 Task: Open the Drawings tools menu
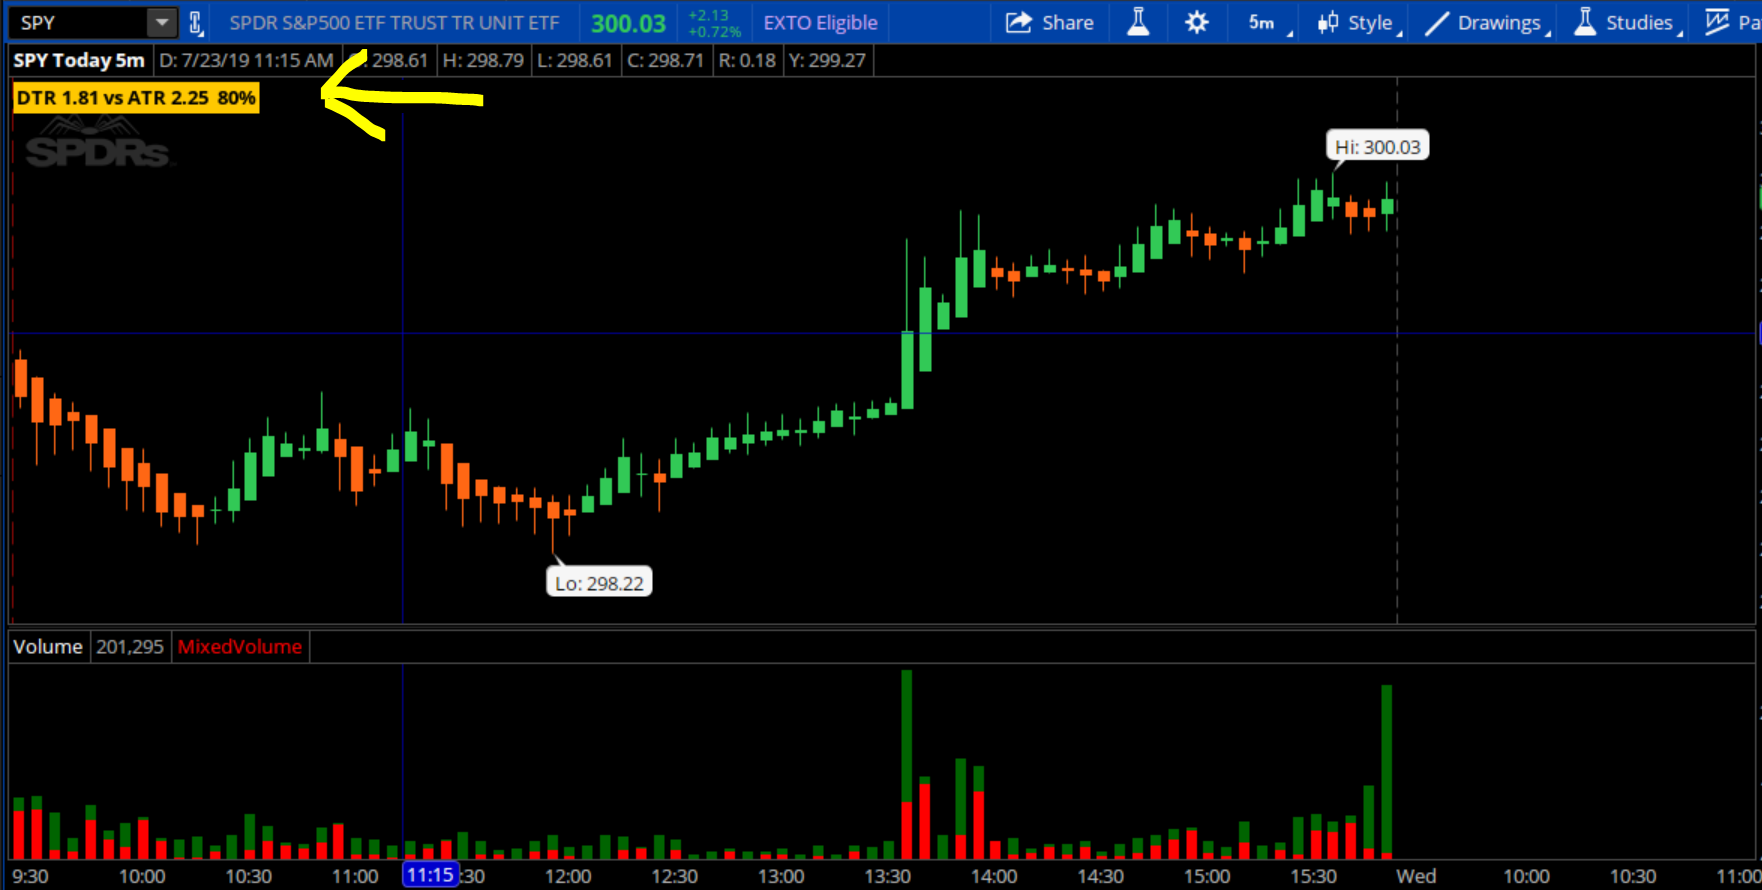[1487, 22]
